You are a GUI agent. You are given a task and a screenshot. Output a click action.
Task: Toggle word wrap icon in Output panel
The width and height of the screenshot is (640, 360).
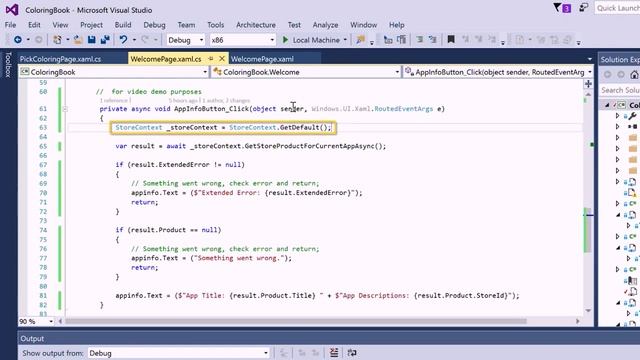[x=352, y=353]
